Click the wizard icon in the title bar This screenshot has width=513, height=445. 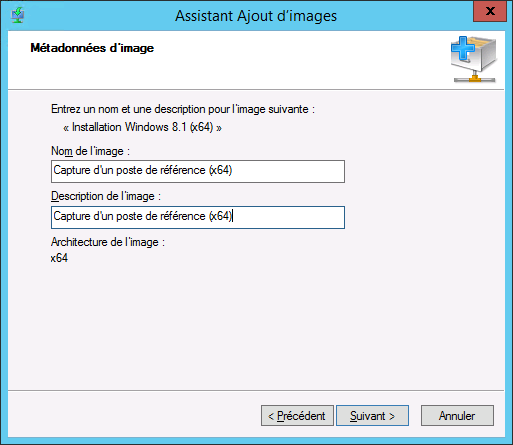tap(17, 15)
